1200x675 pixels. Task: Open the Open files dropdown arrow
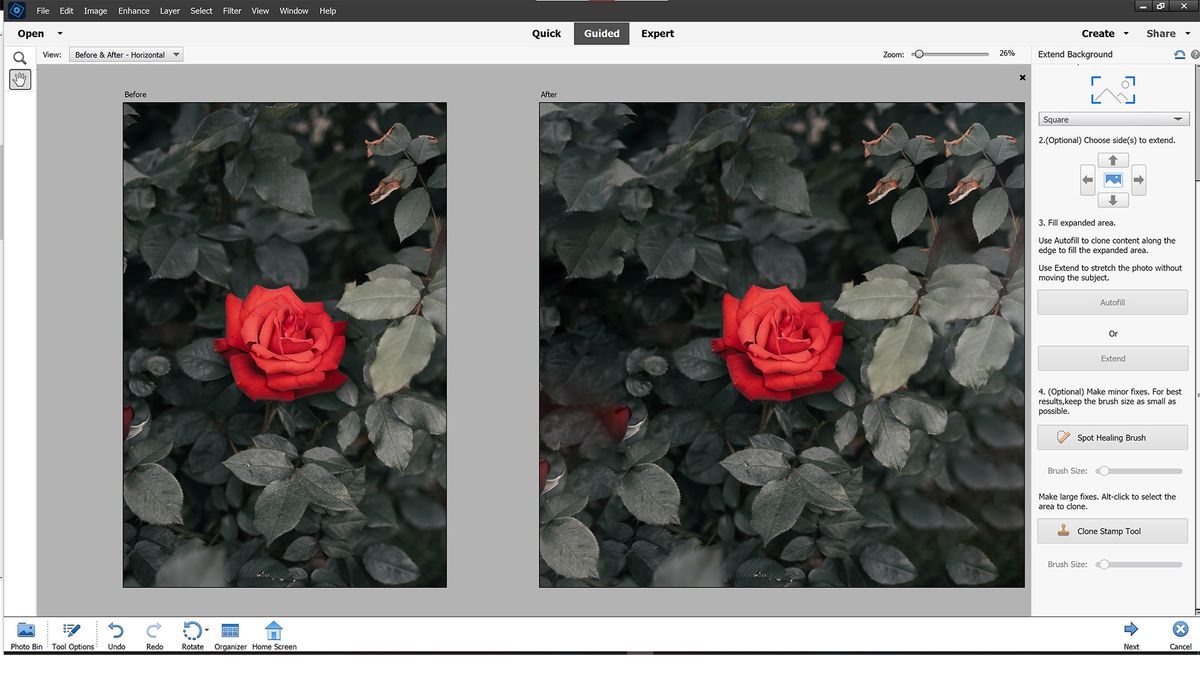tap(60, 34)
